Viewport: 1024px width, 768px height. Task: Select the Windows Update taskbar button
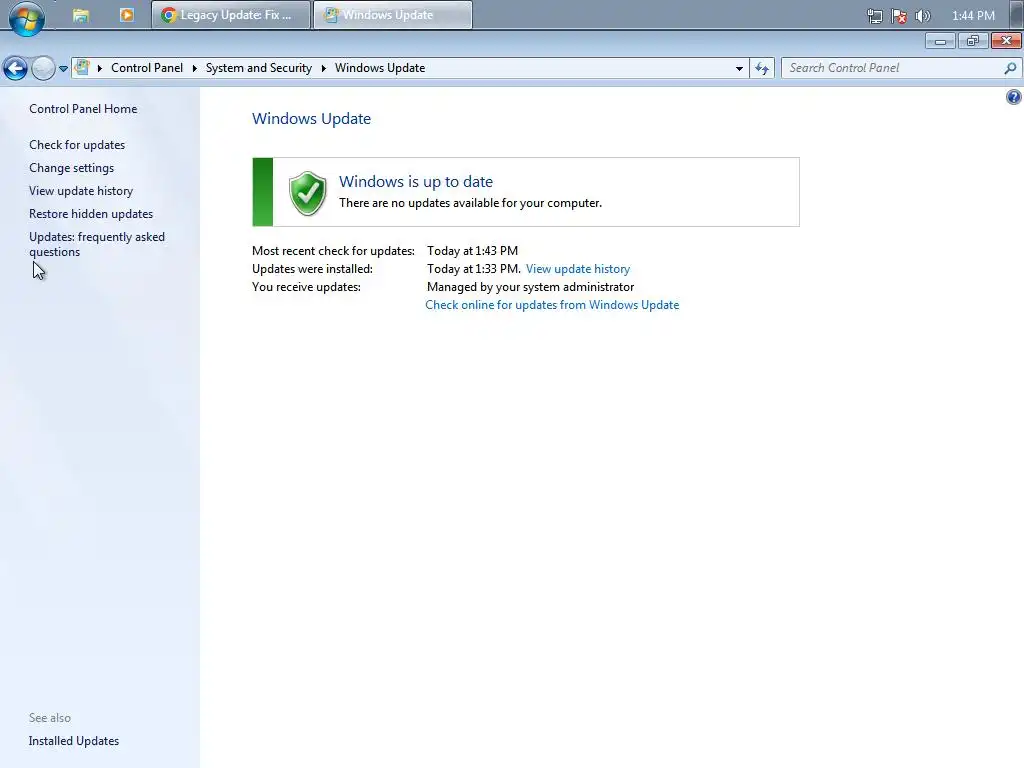pyautogui.click(x=392, y=15)
